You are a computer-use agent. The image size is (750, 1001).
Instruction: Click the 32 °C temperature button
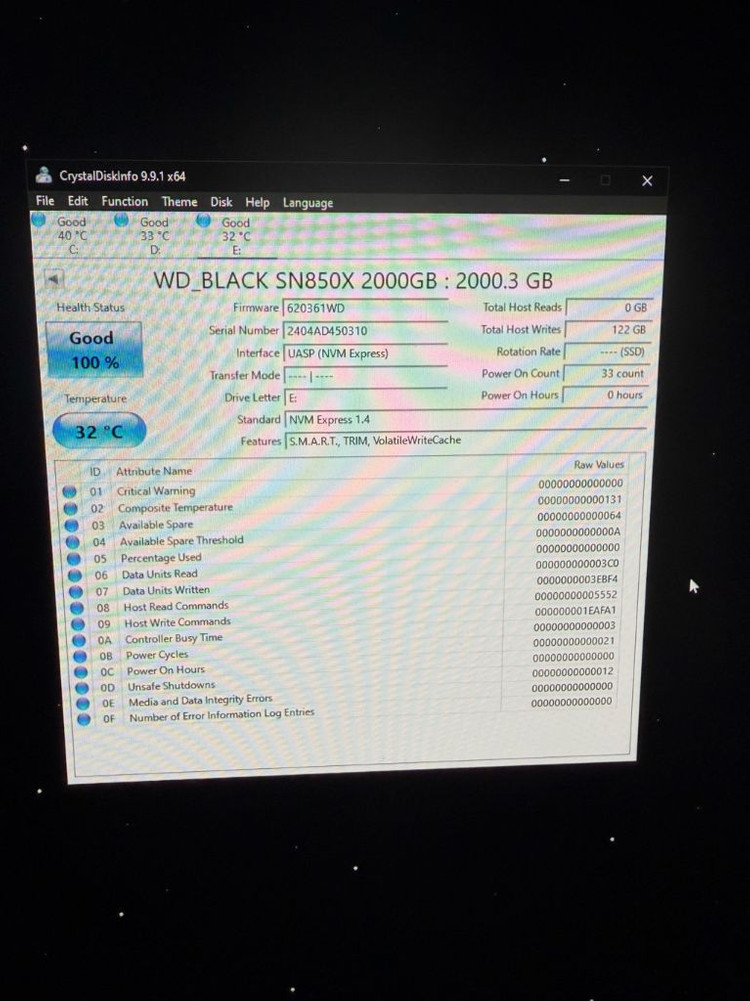(x=99, y=431)
